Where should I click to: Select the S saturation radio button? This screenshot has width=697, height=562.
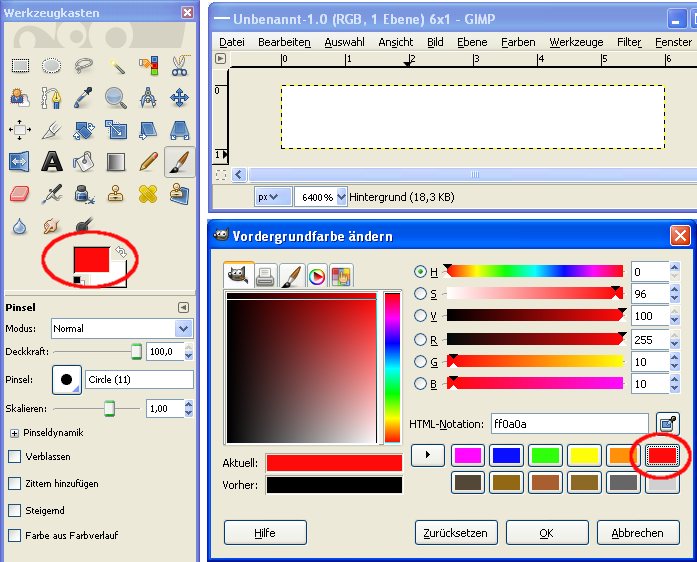(x=420, y=294)
